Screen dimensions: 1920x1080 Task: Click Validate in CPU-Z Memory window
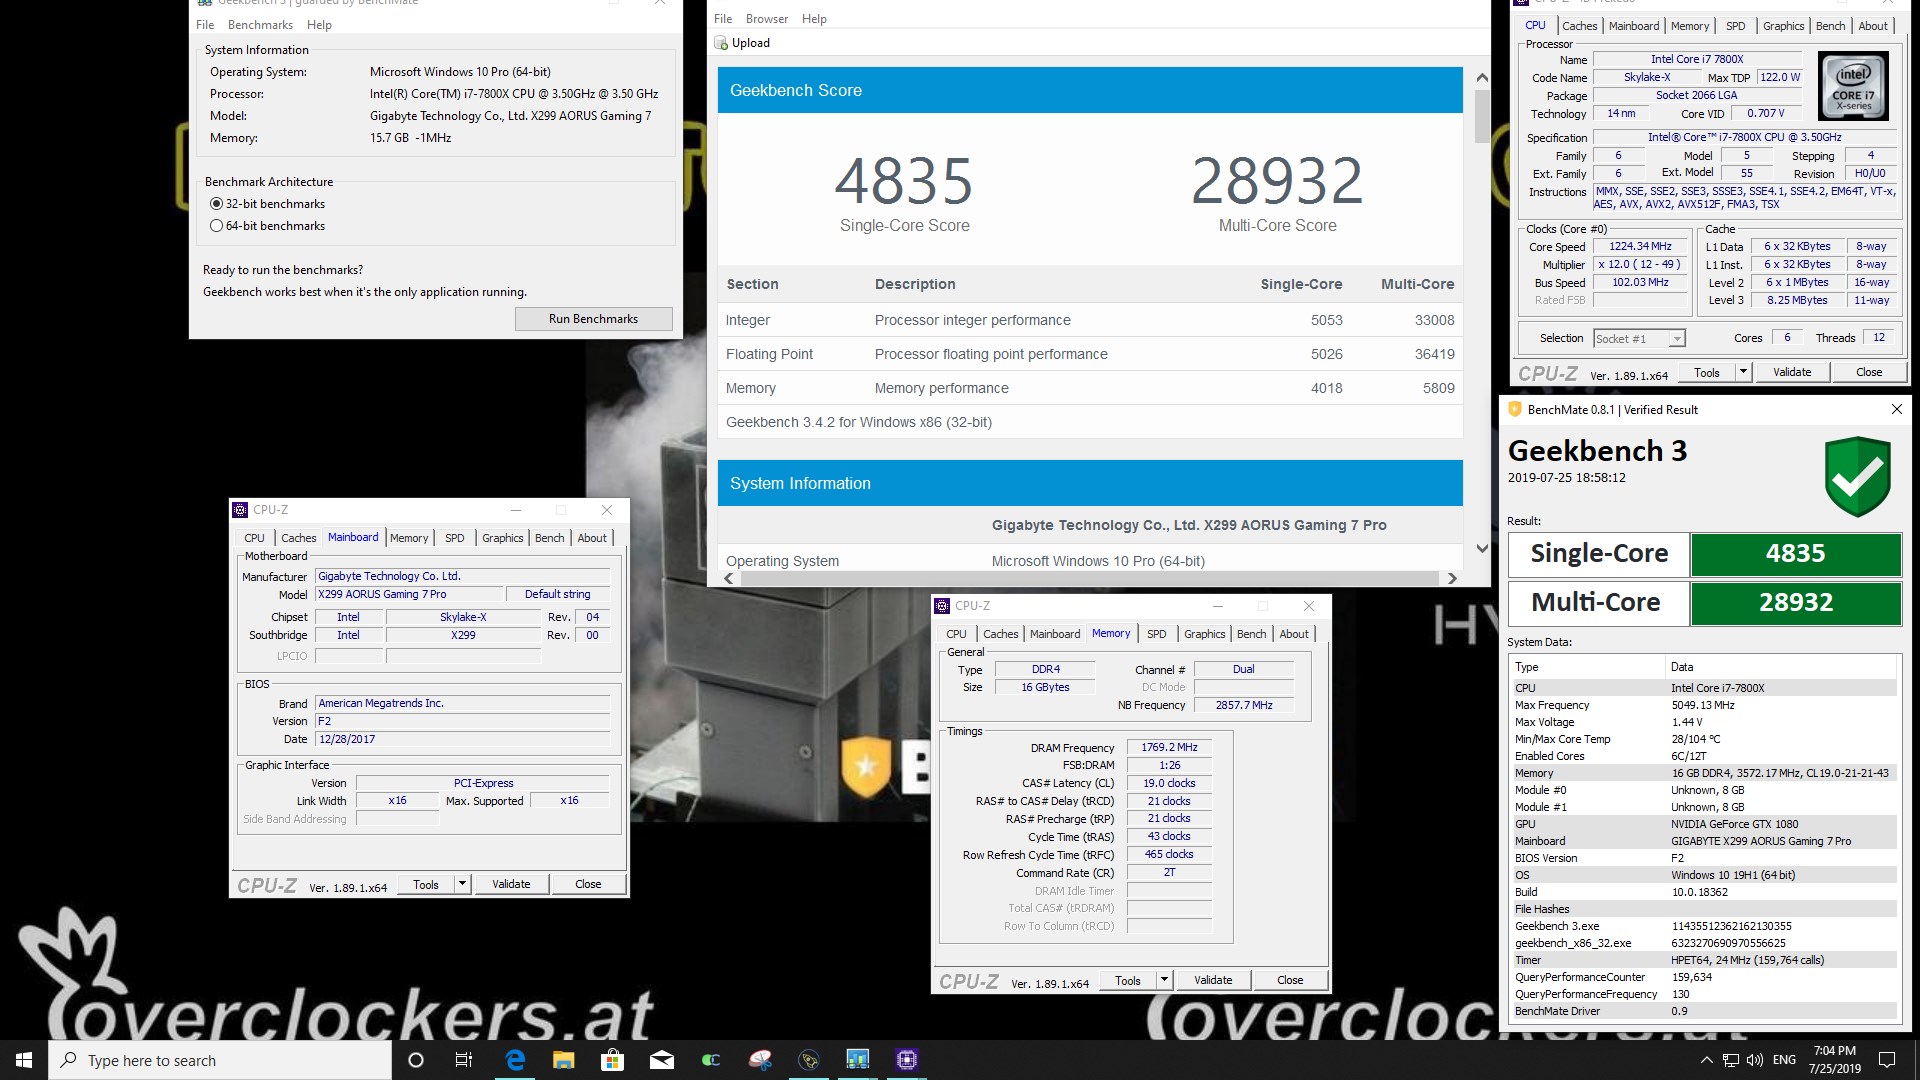[1213, 980]
